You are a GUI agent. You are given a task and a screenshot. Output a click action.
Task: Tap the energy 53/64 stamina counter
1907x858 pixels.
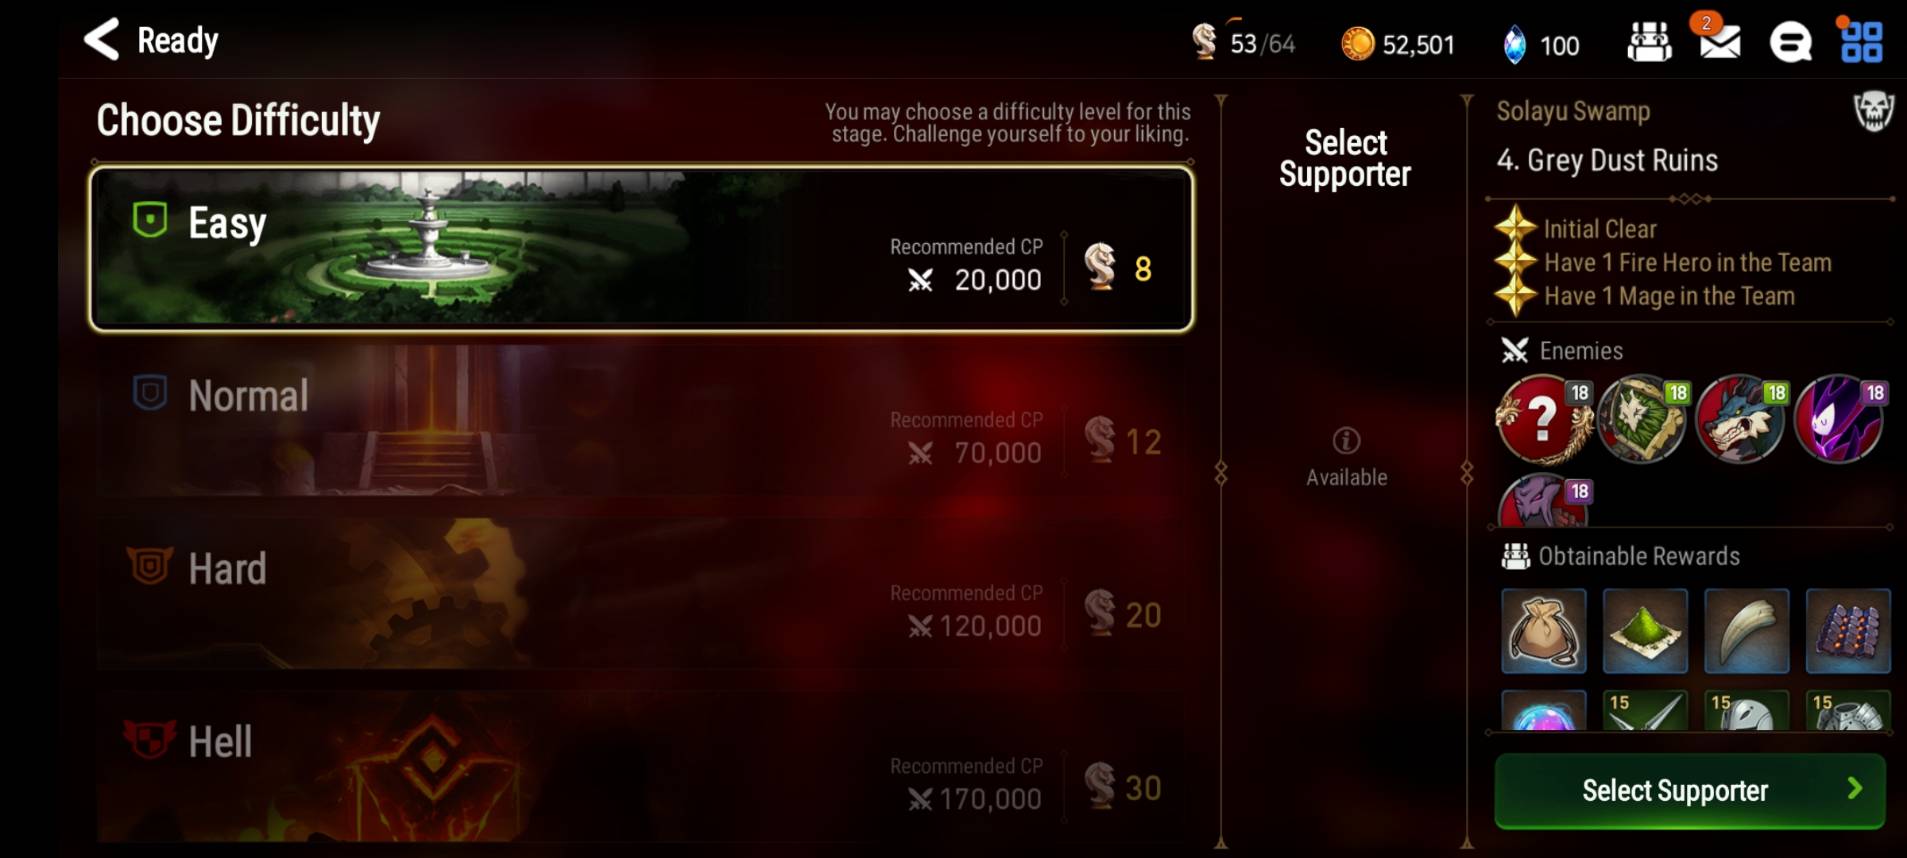point(1244,43)
